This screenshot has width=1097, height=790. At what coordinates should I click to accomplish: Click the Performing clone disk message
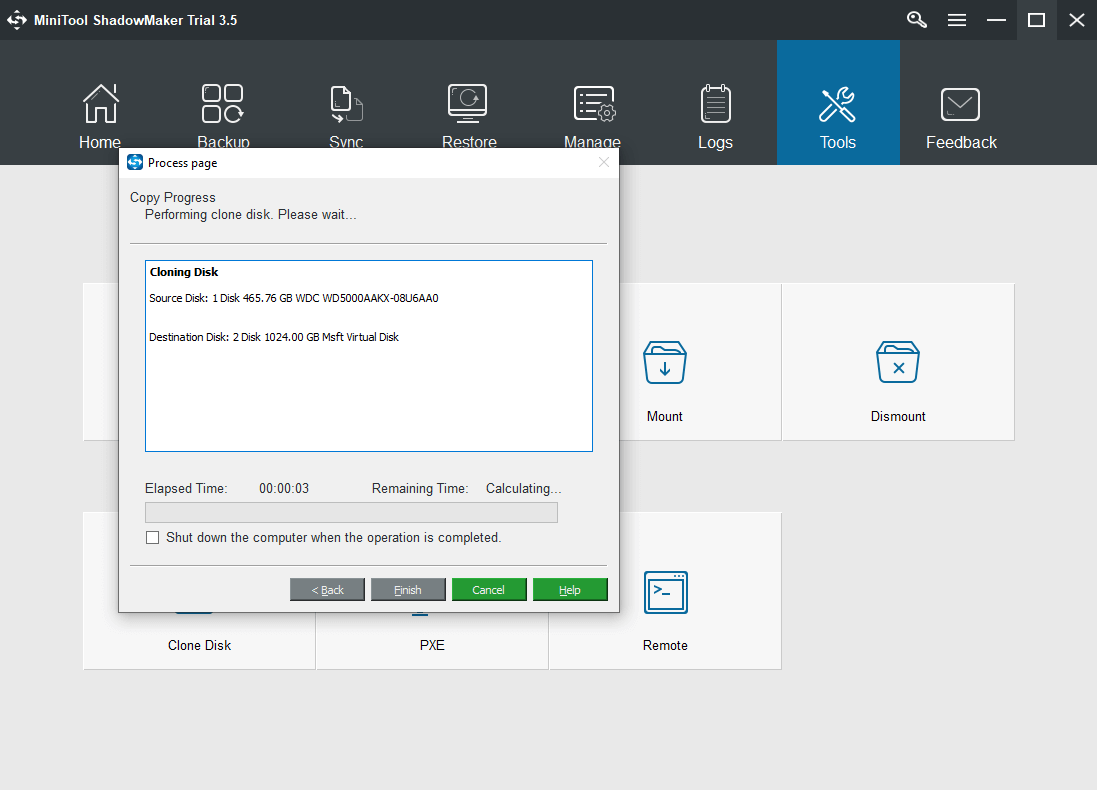tap(250, 215)
